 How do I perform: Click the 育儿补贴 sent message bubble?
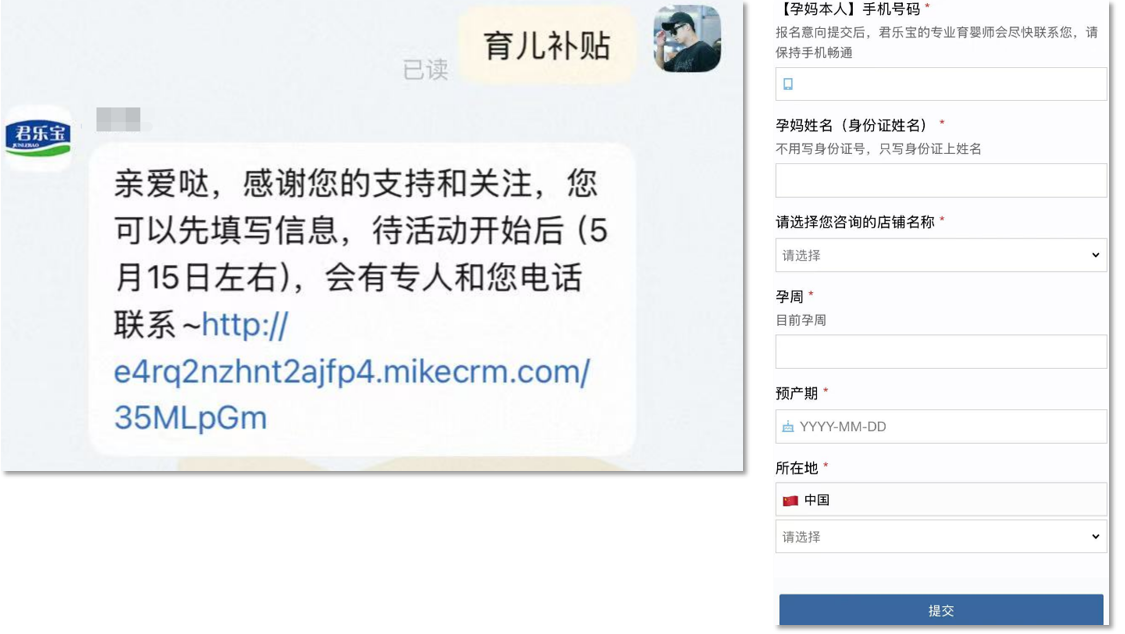pos(547,45)
